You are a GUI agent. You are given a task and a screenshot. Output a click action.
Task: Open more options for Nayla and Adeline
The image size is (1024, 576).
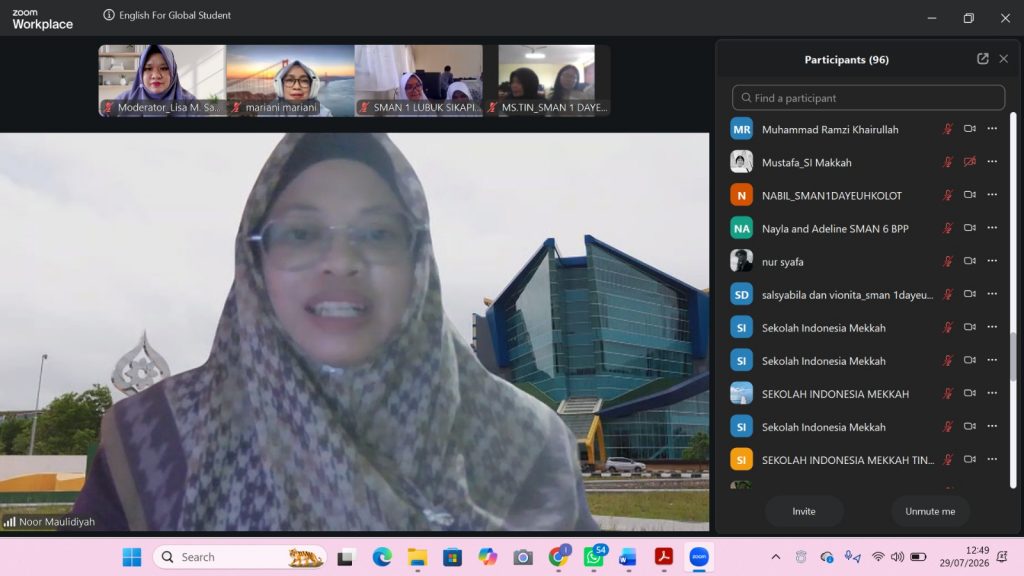tap(992, 228)
